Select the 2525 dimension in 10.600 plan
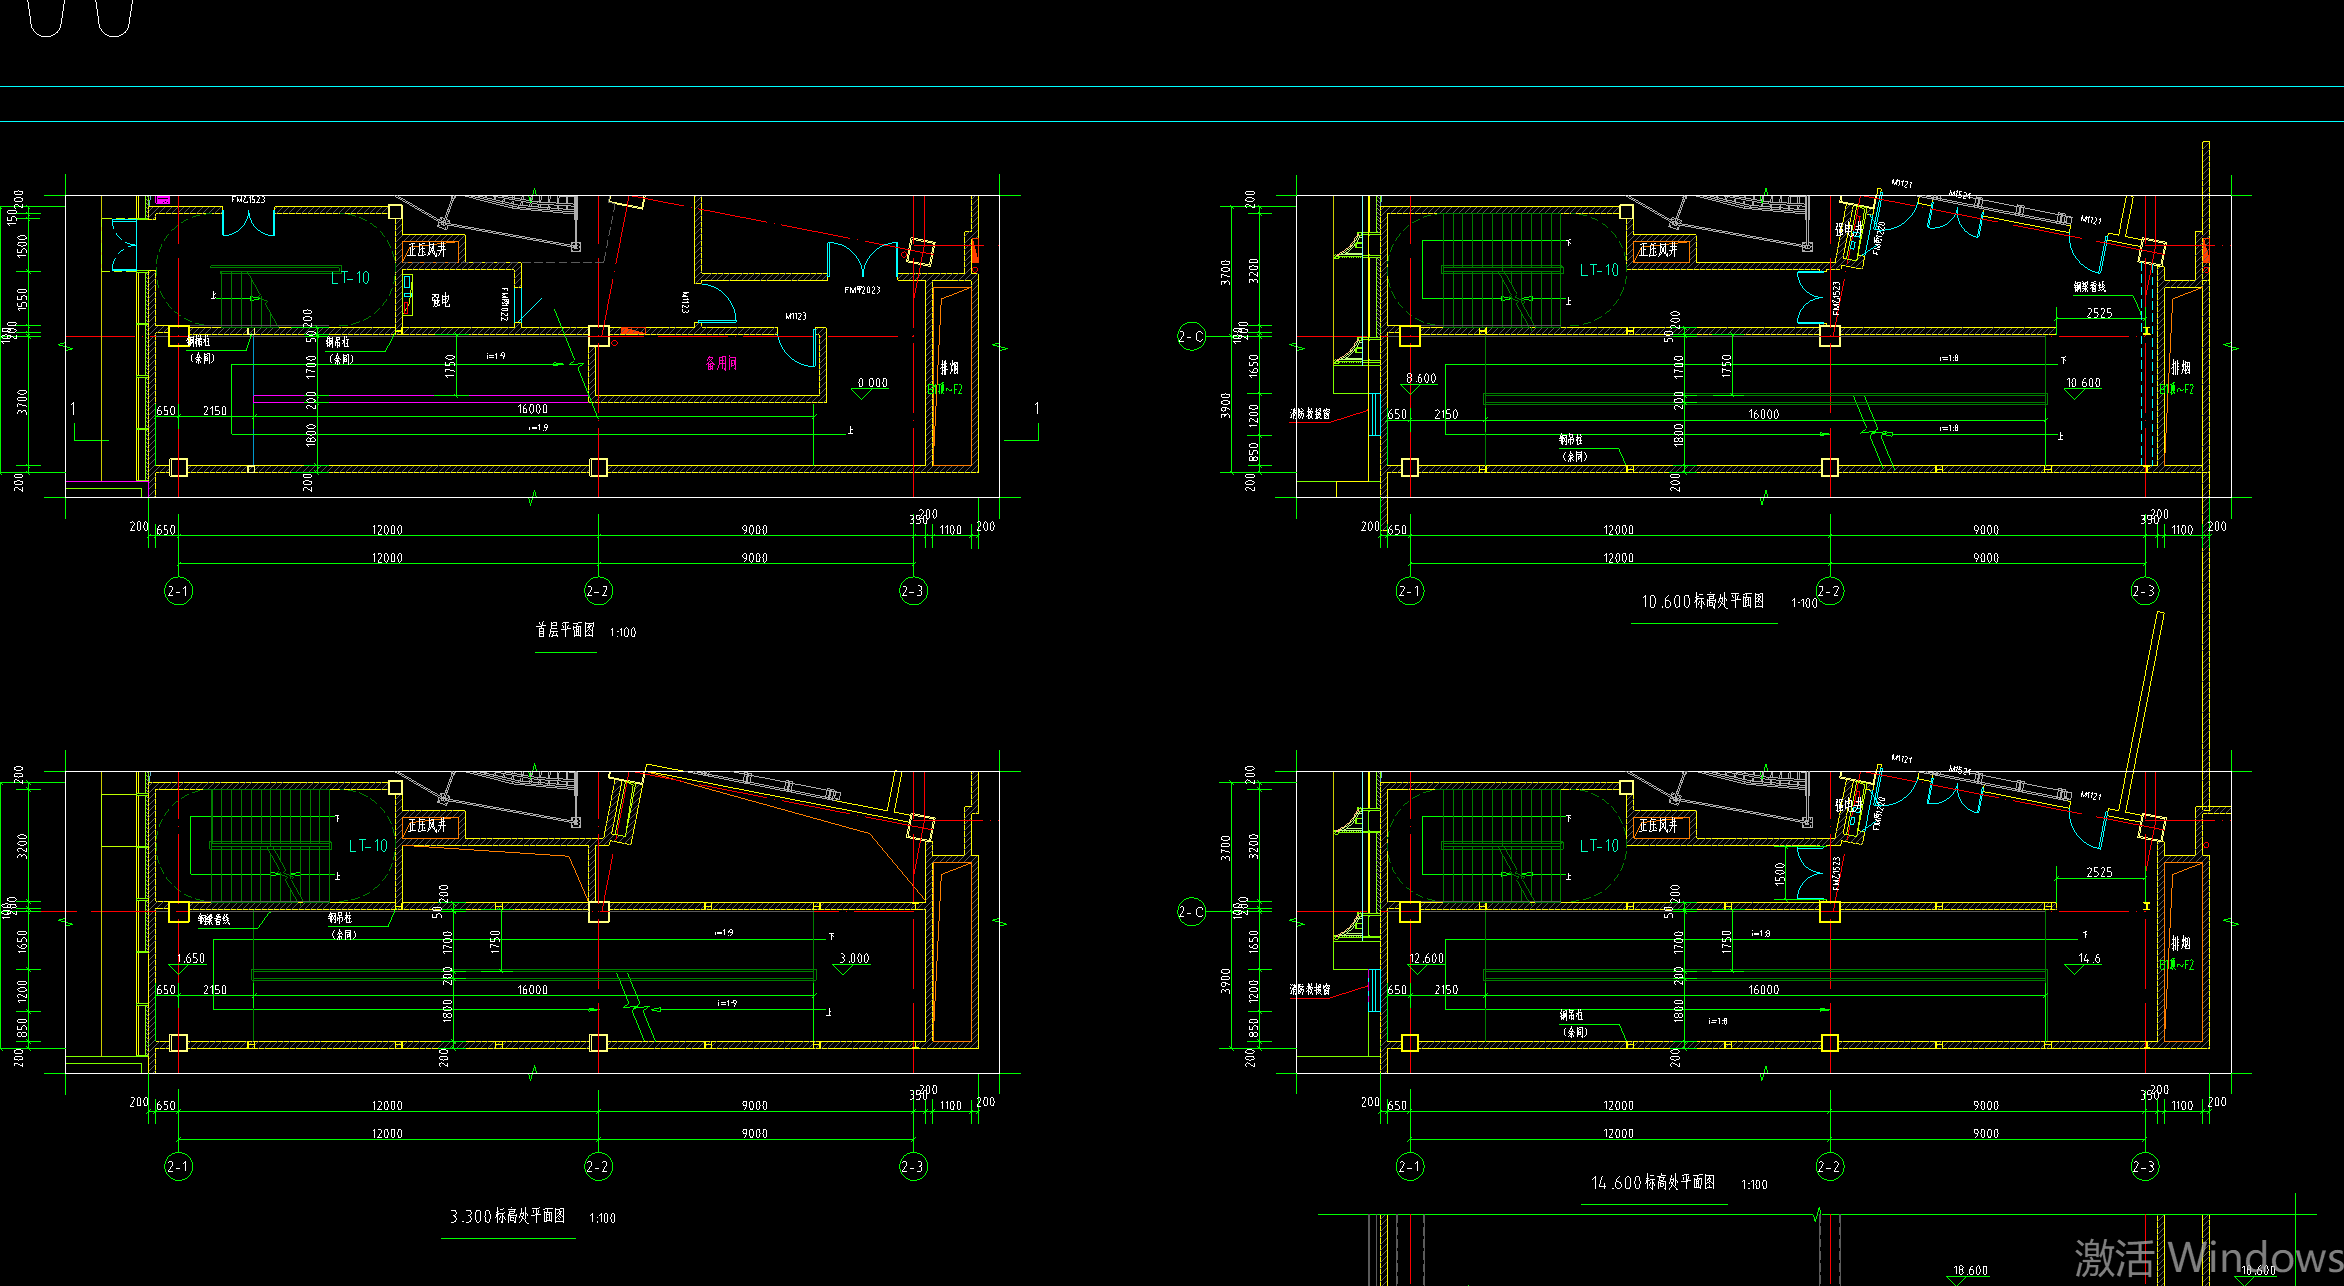This screenshot has height=1286, width=2344. click(2099, 313)
